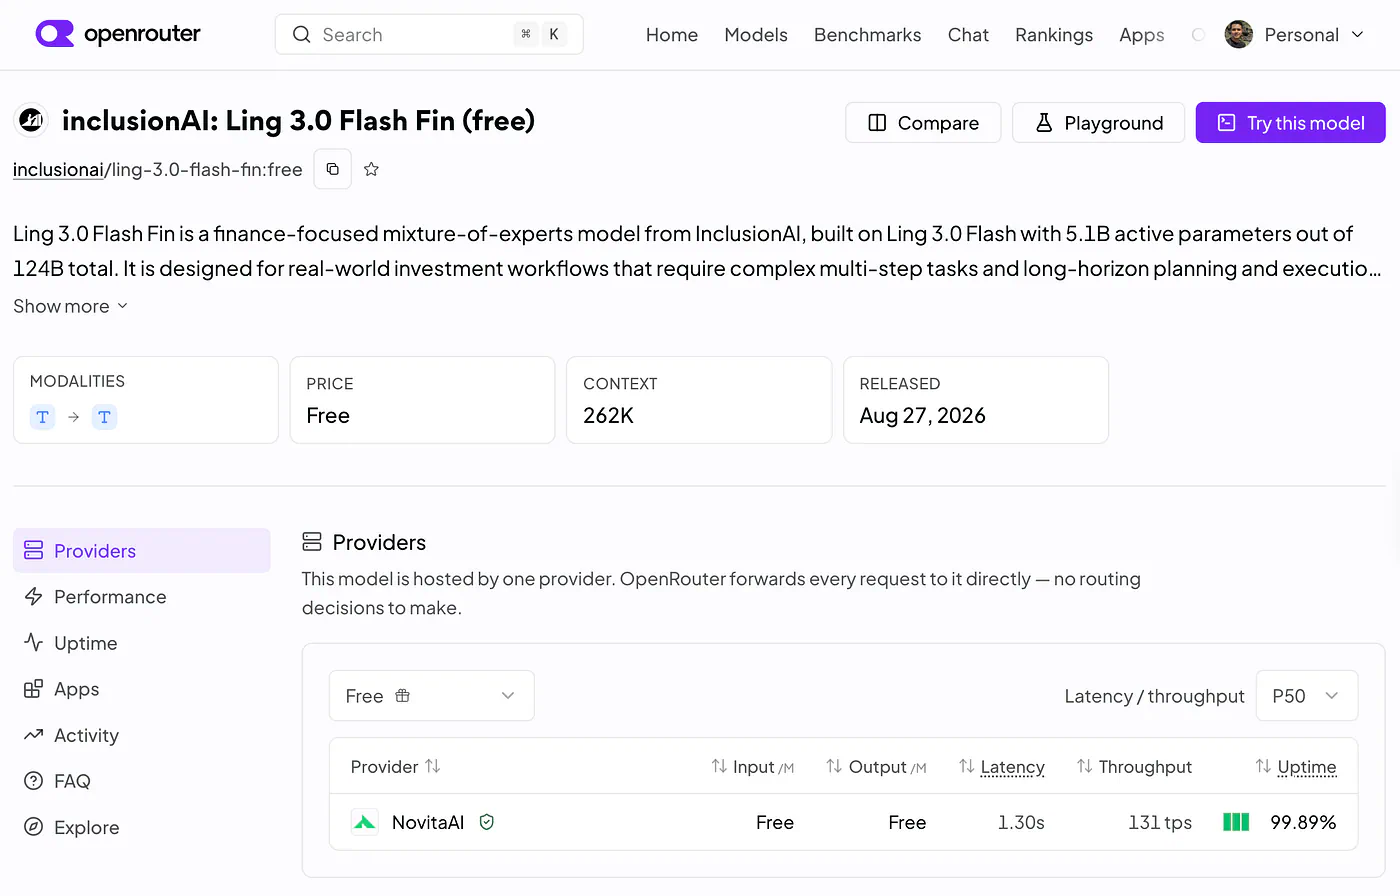
Task: Click the Compare button
Action: (923, 123)
